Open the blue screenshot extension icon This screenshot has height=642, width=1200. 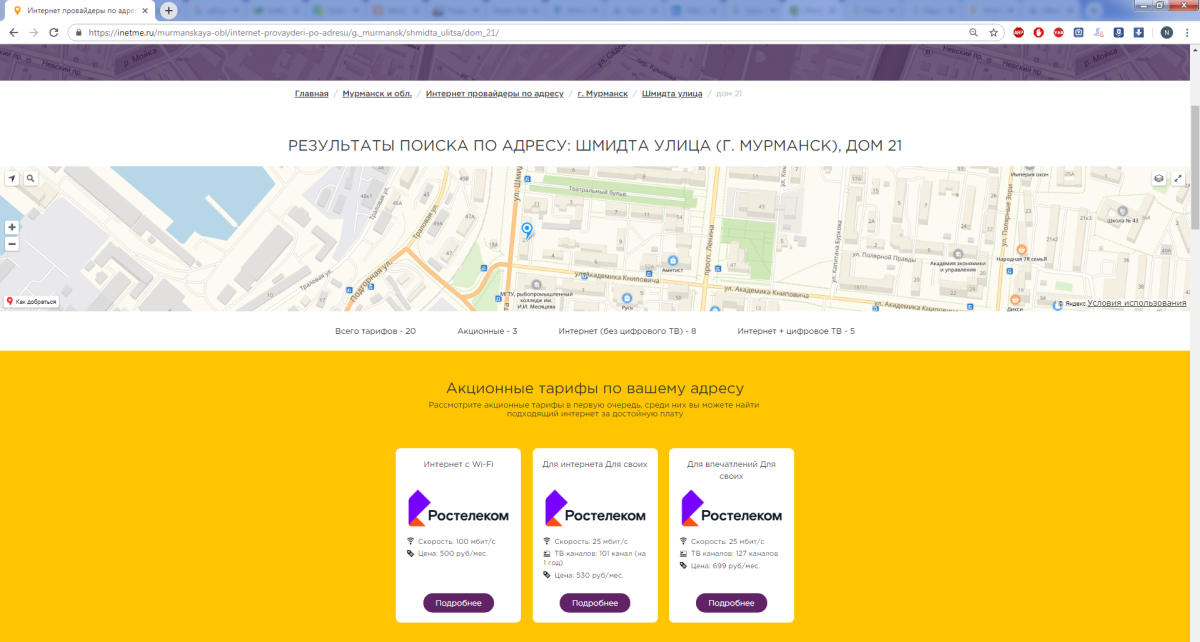click(1078, 32)
